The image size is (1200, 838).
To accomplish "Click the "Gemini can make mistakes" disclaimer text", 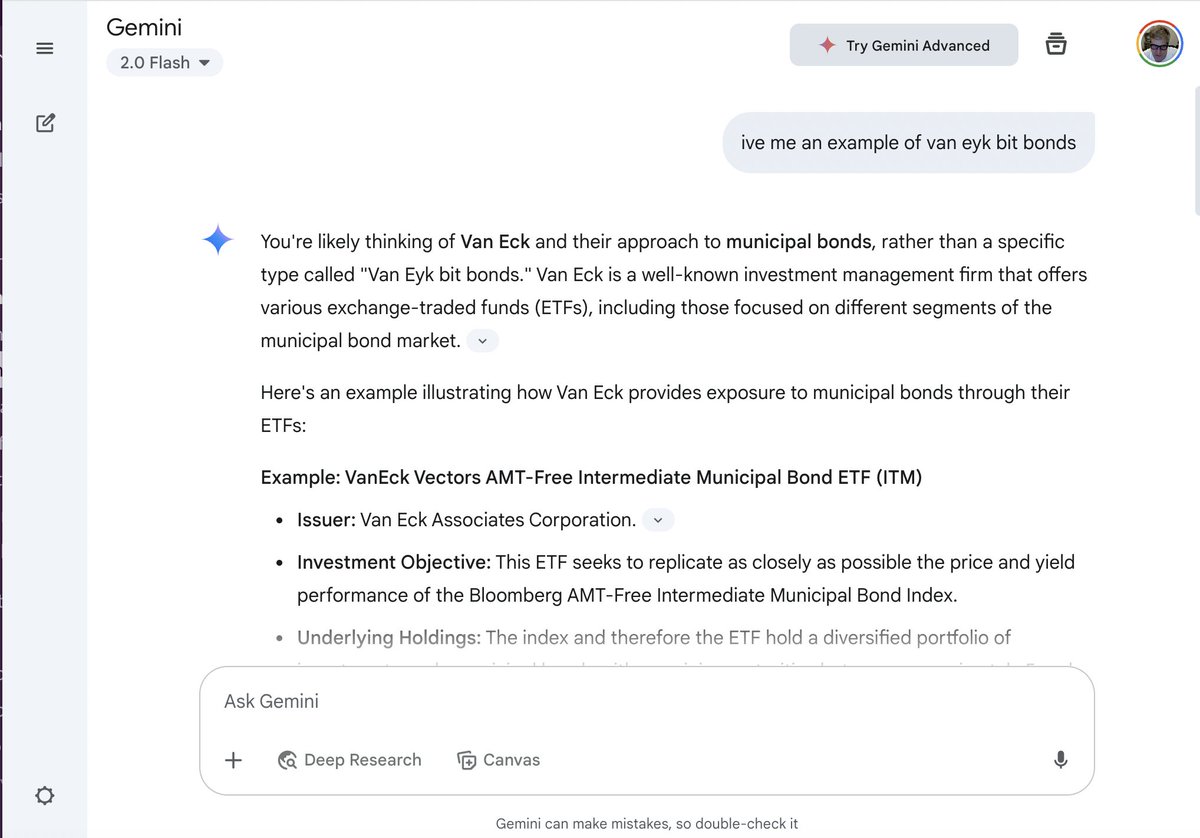I will point(646,824).
